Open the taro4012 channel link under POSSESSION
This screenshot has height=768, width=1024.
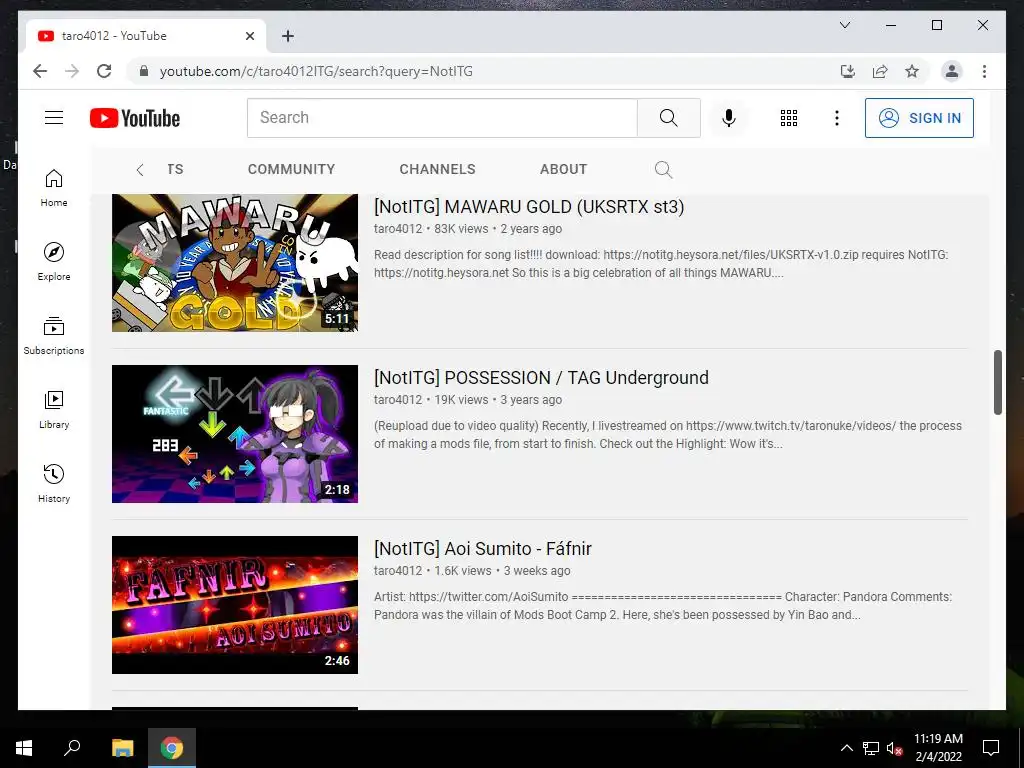(x=398, y=400)
